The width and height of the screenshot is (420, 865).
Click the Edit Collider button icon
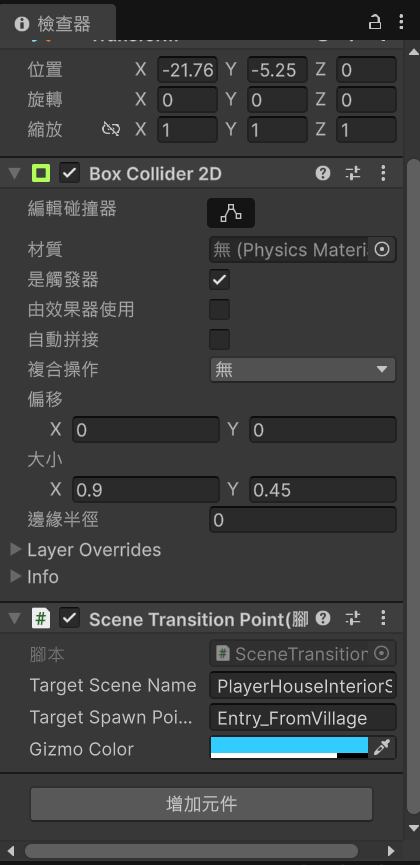[x=231, y=213]
